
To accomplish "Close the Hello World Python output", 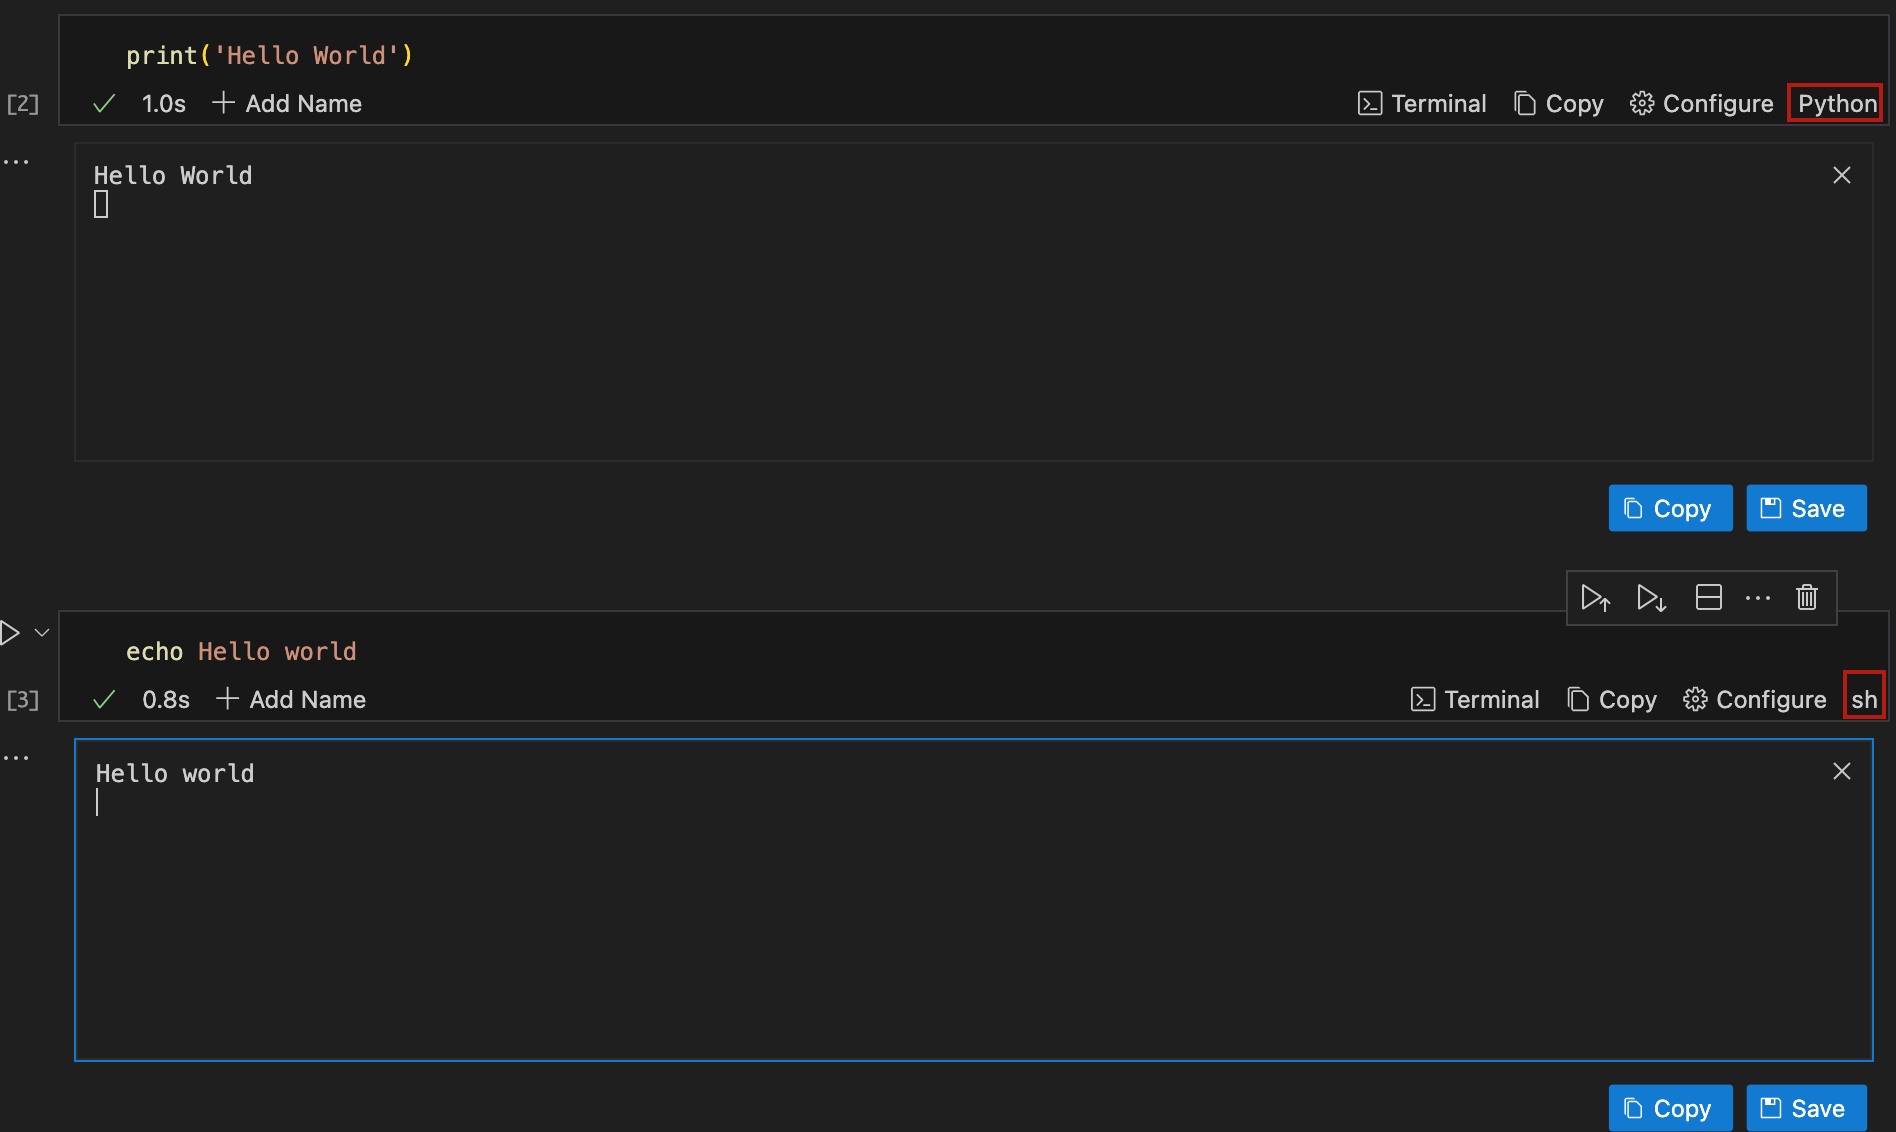I will click(x=1841, y=176).
